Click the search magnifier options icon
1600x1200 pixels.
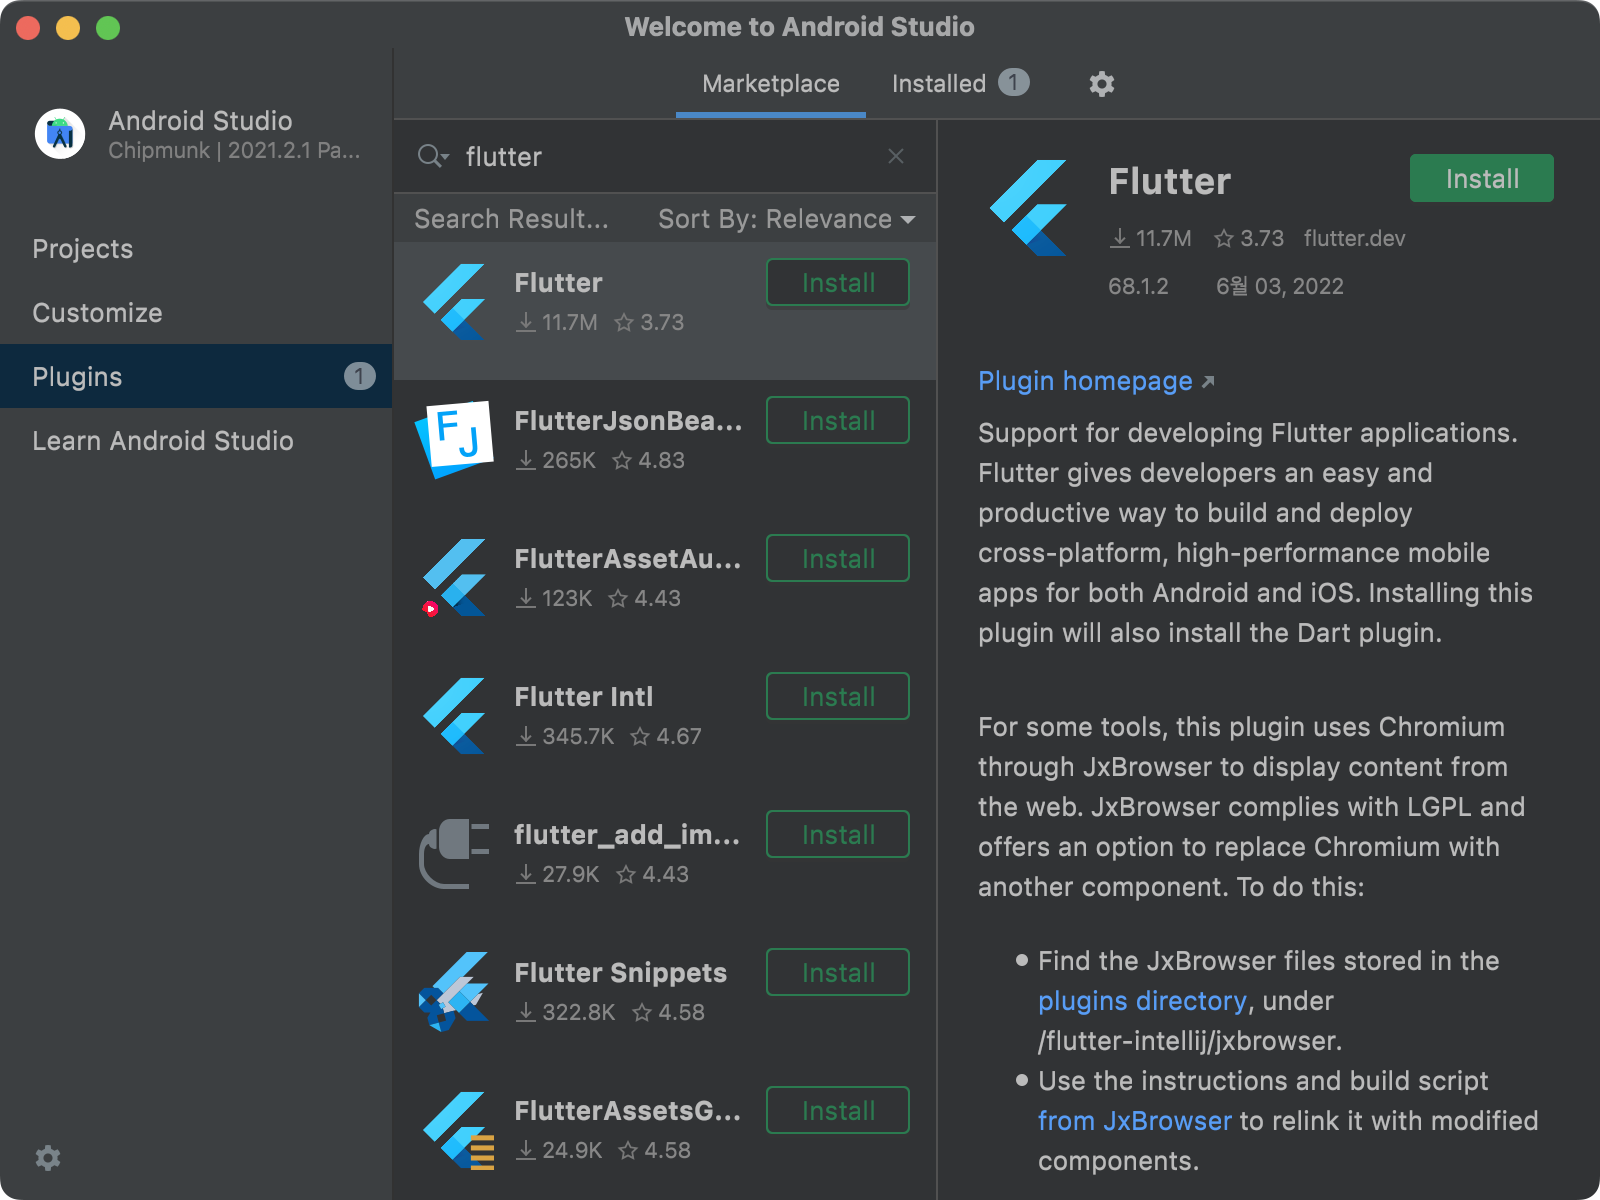coord(433,157)
